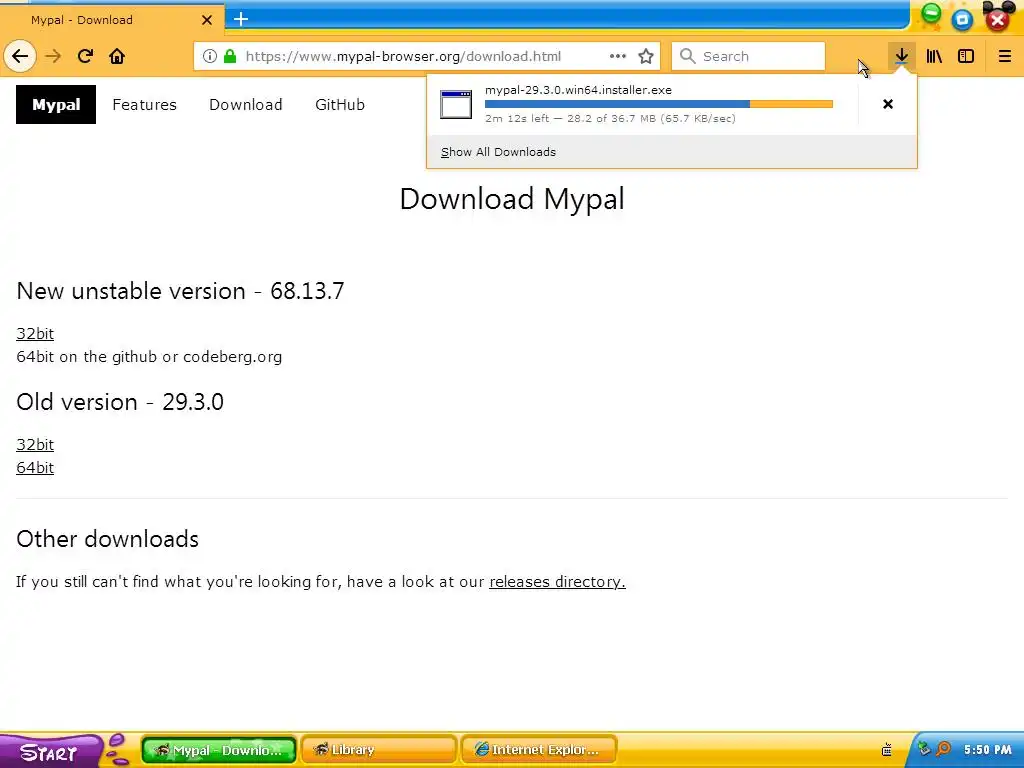This screenshot has height=768, width=1024.
Task: Click the small tray icon left of clock area
Action: [887, 749]
